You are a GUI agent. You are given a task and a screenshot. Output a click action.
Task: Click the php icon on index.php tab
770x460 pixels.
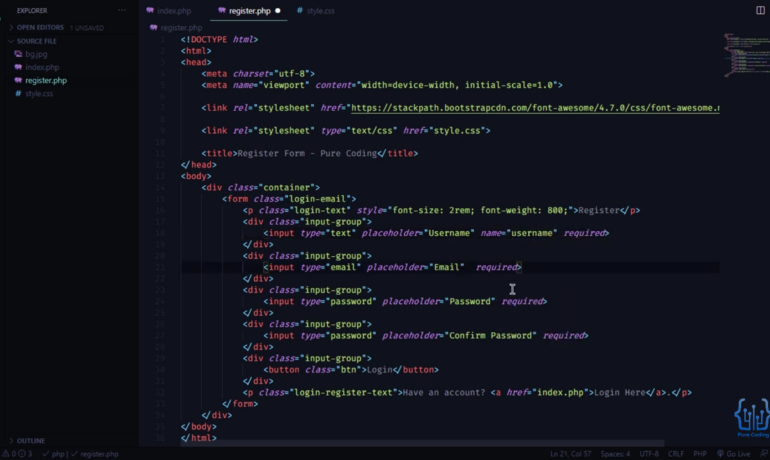pos(150,10)
